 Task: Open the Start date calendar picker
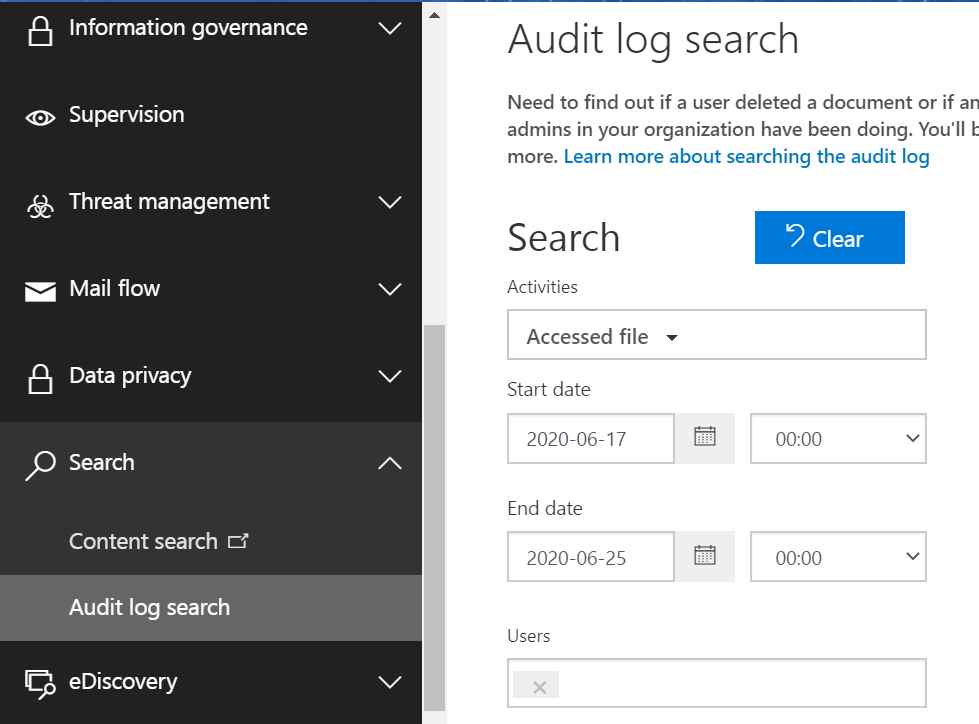pyautogui.click(x=705, y=438)
